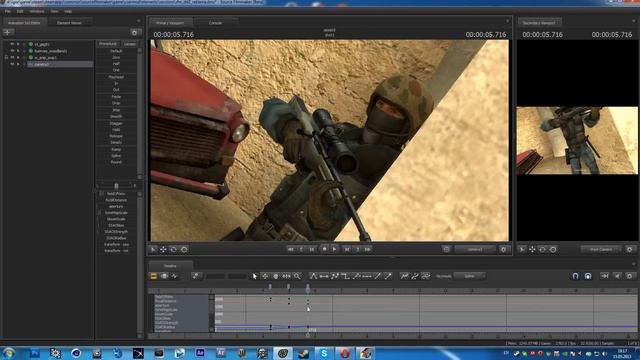Switch to the clip editor mode
The height and width of the screenshot is (360, 640).
[x=153, y=276]
